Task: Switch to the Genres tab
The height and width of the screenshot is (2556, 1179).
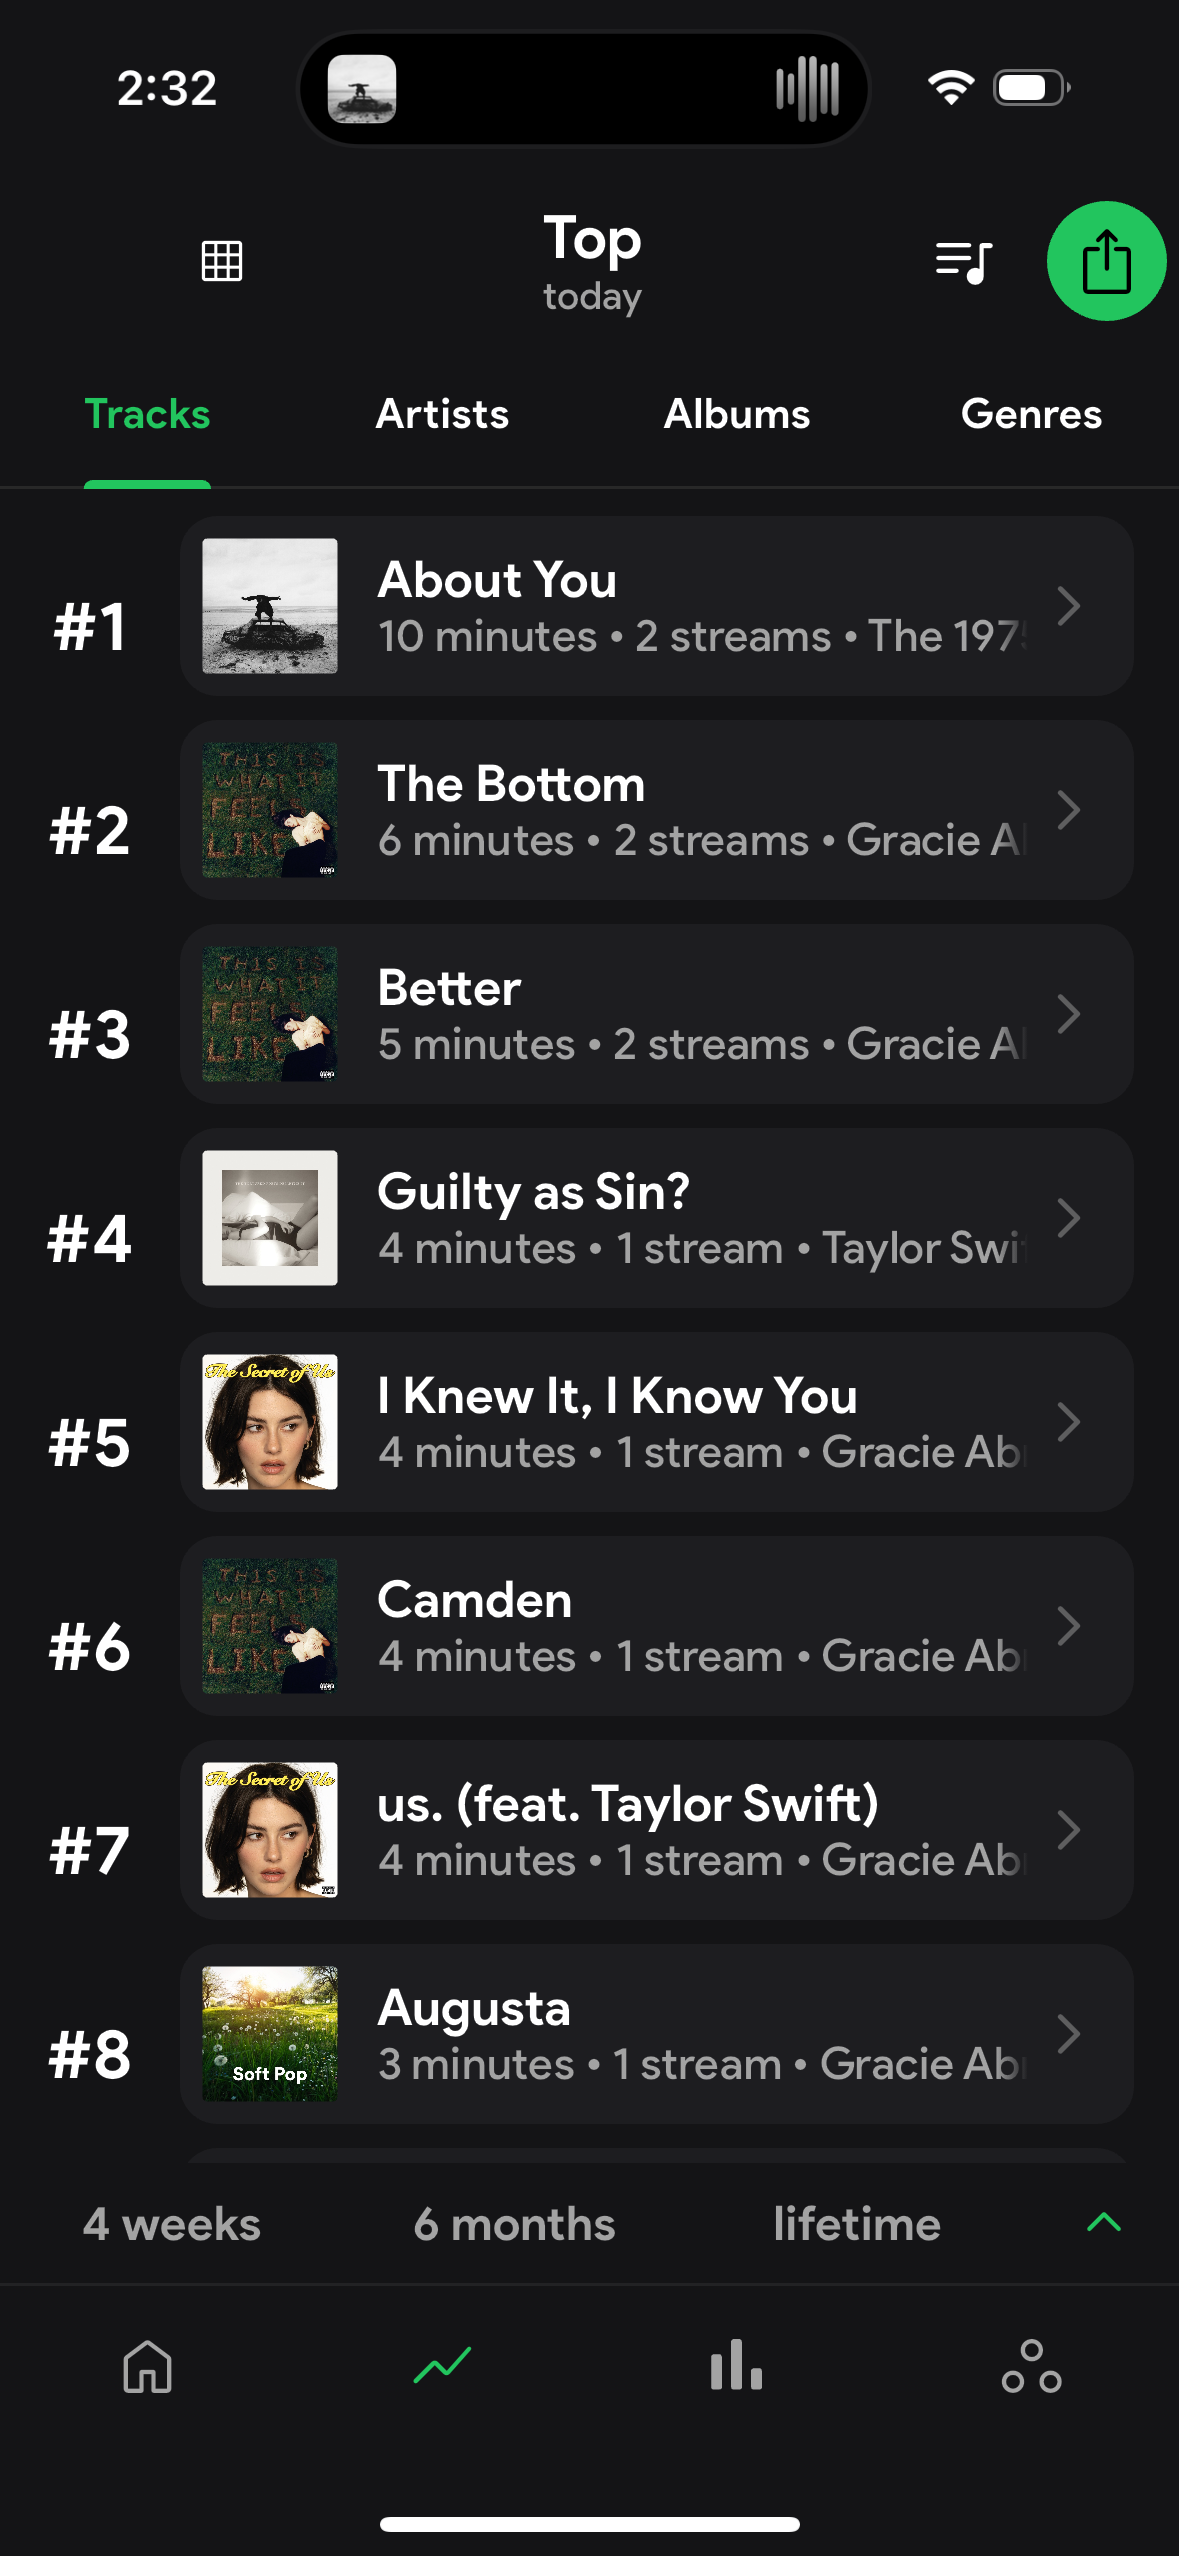Action: click(1031, 414)
